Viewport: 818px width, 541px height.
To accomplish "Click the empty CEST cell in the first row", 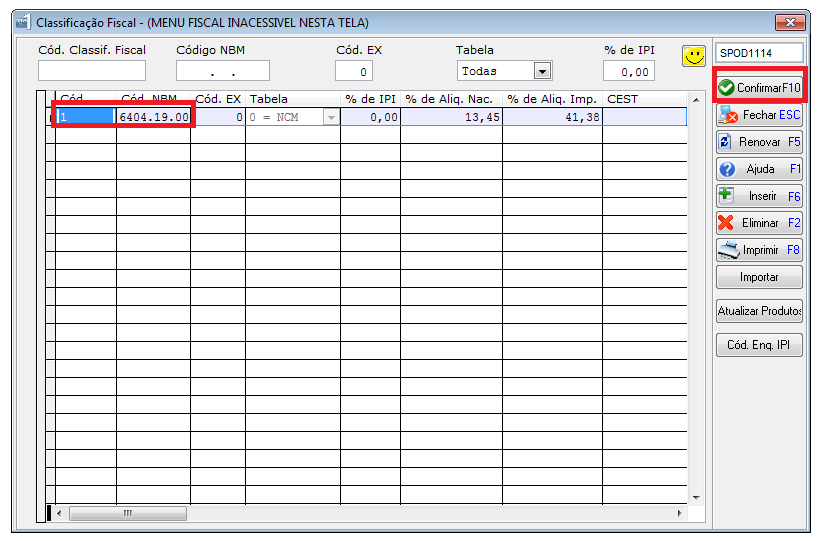I will tap(645, 117).
